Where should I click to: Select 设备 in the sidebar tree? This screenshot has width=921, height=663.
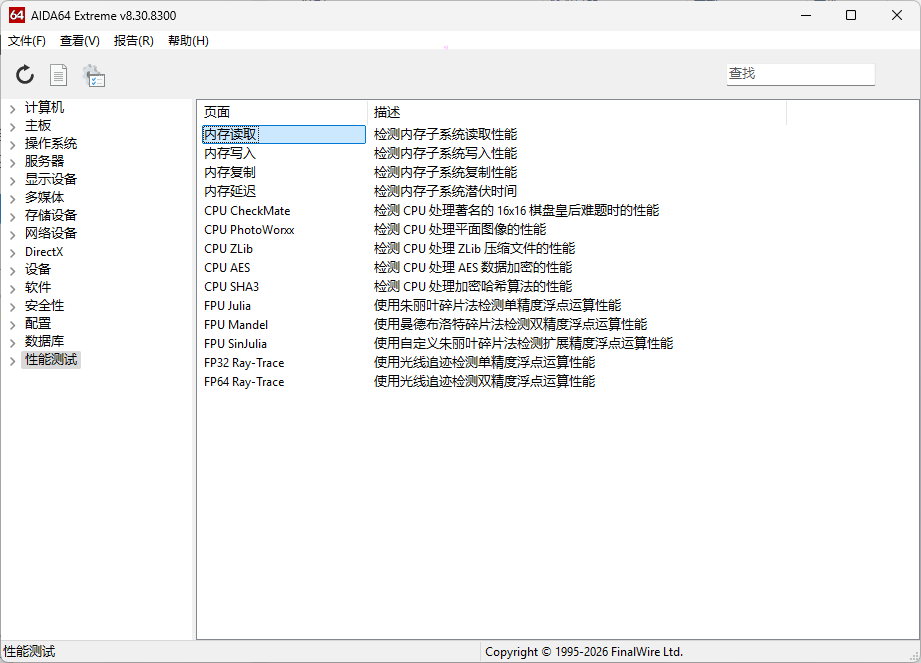click(38, 270)
